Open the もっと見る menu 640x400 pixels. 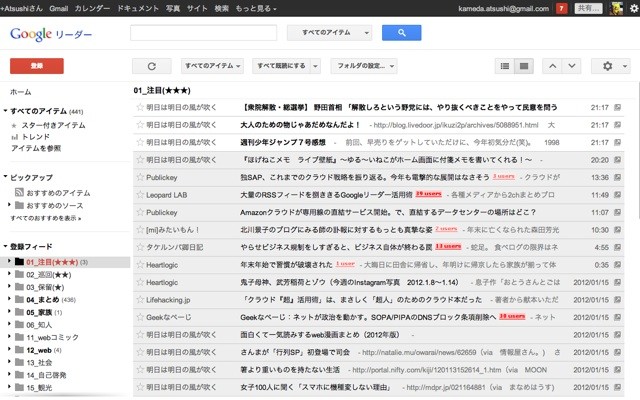click(256, 8)
